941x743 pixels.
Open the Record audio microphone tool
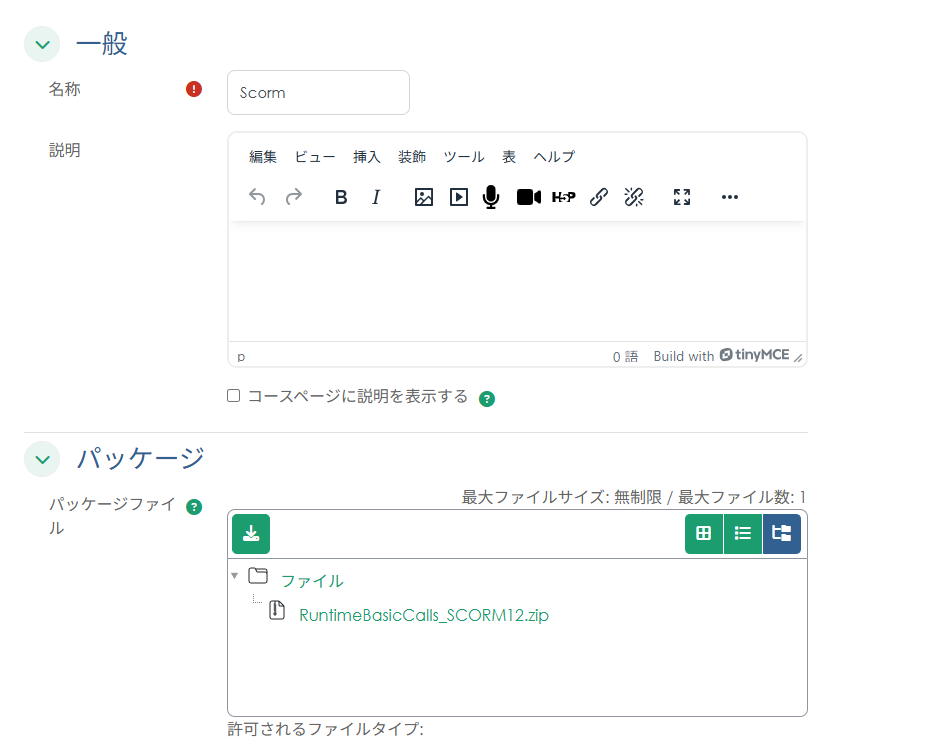(490, 197)
